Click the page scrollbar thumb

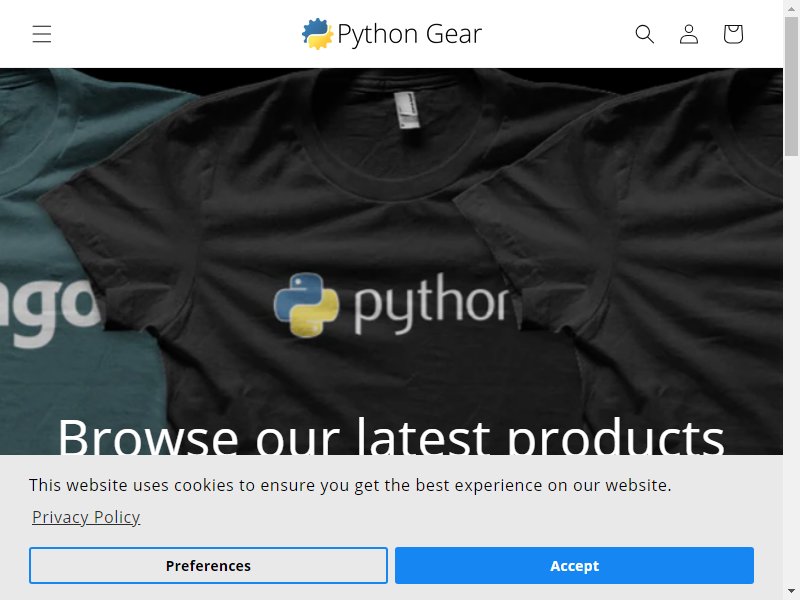(791, 86)
